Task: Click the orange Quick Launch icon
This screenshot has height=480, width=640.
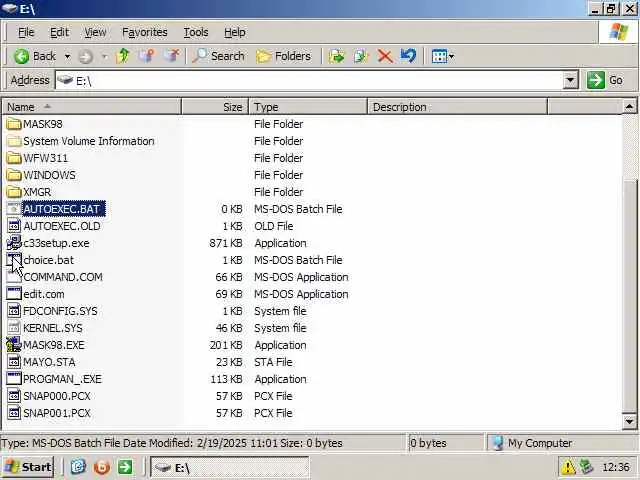Action: pyautogui.click(x=102, y=467)
